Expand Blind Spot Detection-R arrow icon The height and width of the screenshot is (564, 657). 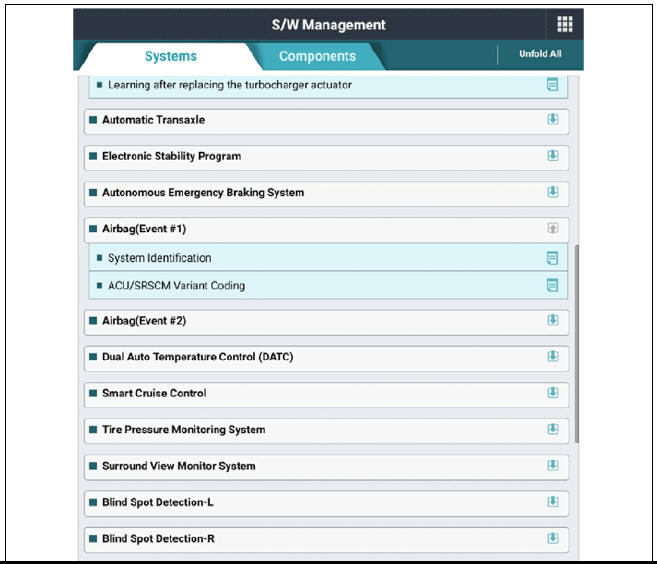pos(553,538)
